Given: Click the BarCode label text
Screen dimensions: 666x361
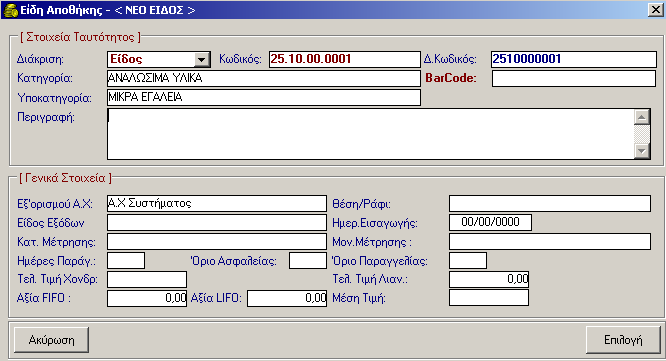Looking at the screenshot, I should click(x=451, y=78).
